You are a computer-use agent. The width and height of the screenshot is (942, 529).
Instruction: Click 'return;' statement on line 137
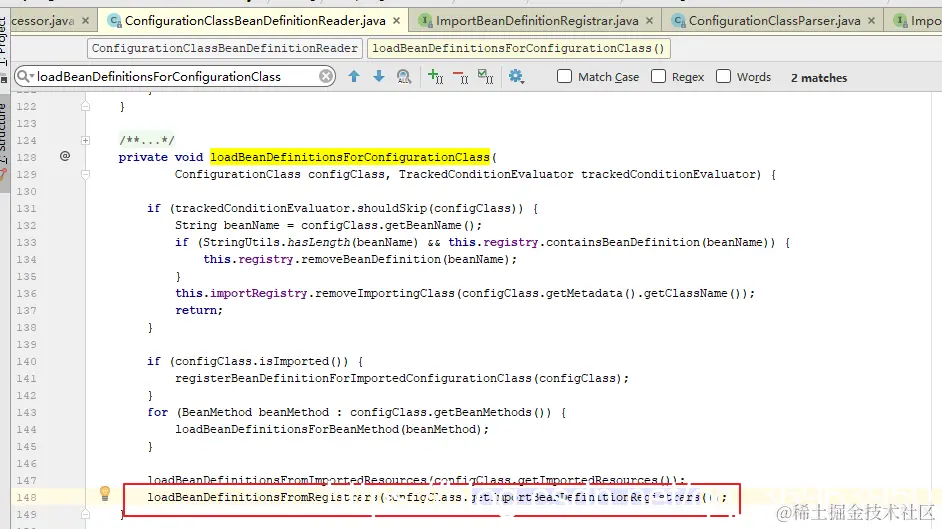pyautogui.click(x=199, y=310)
